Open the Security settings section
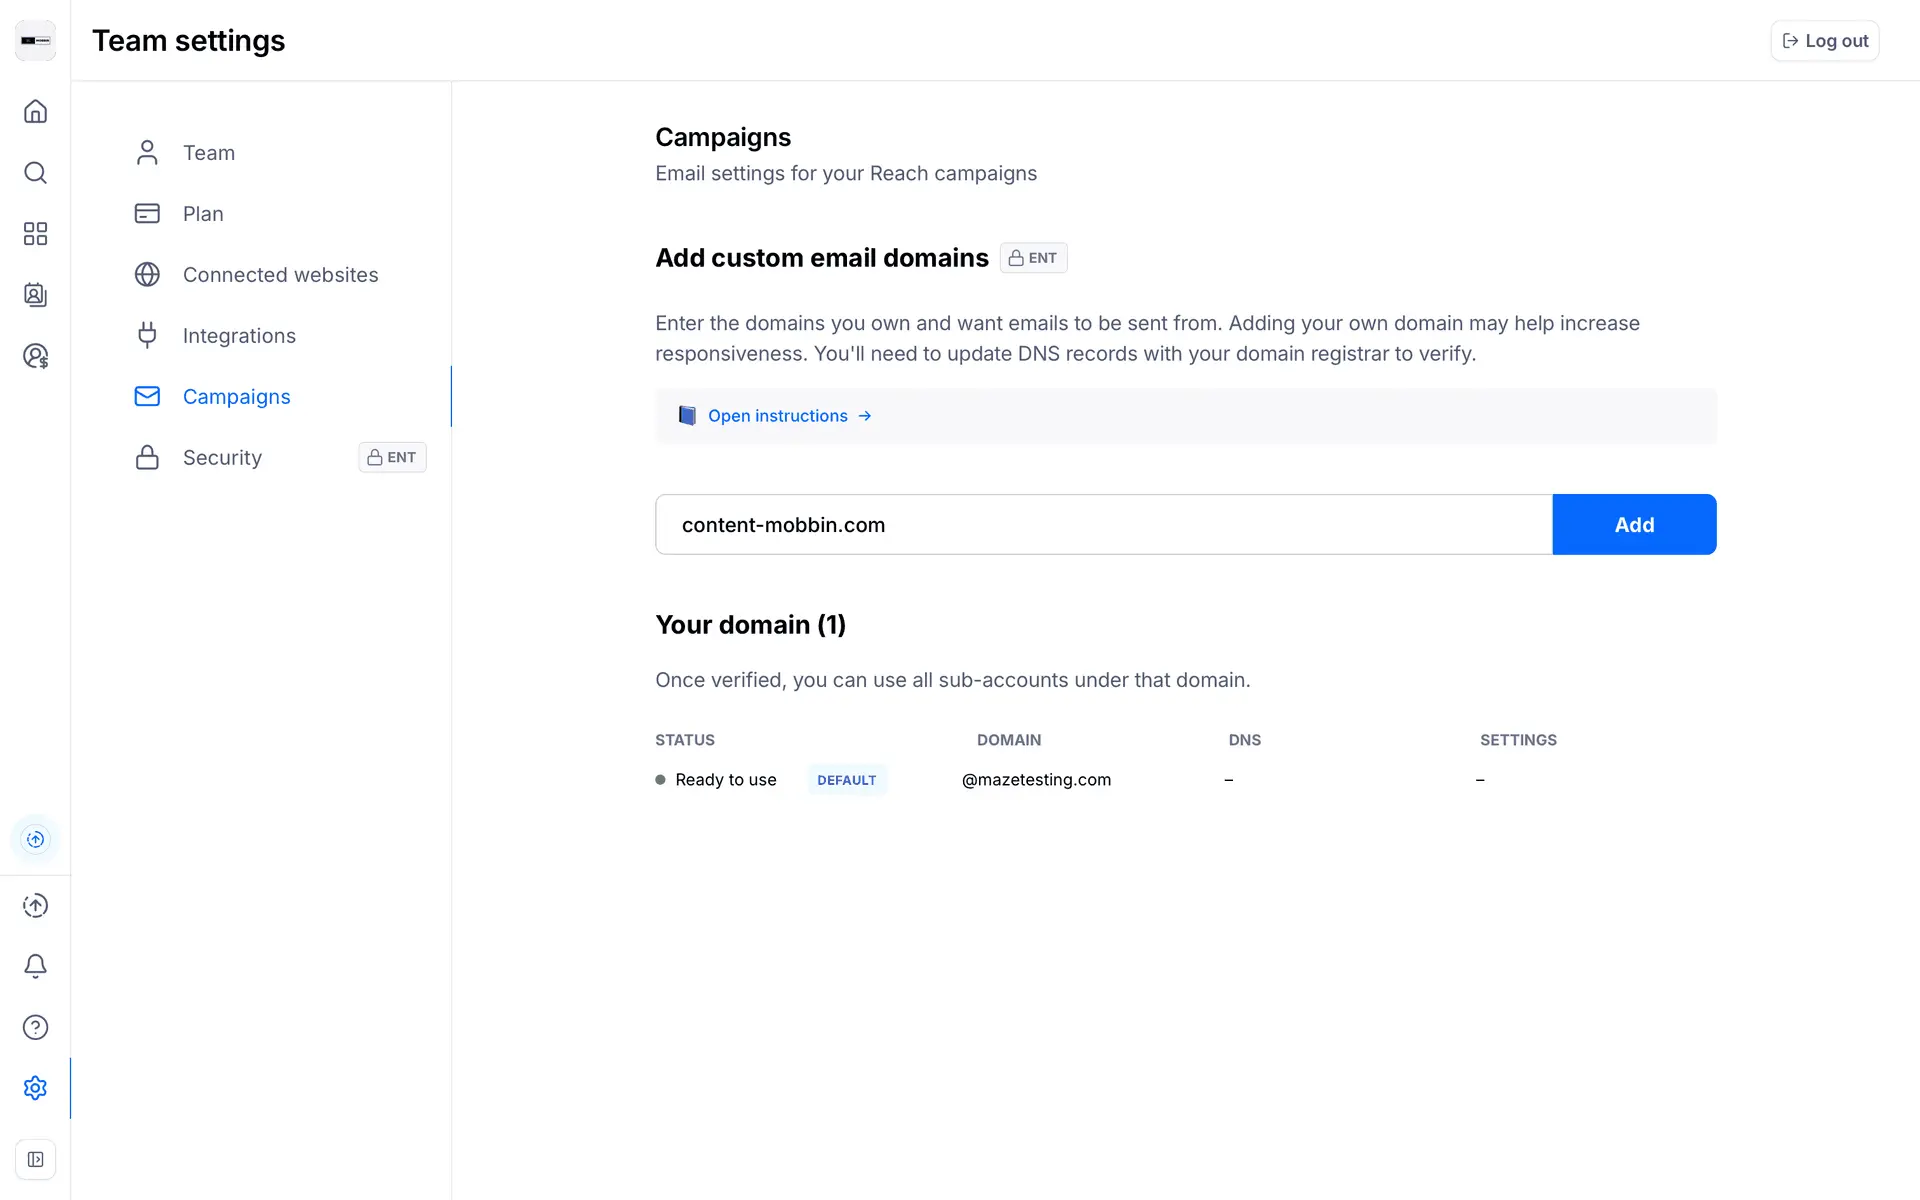 (222, 458)
